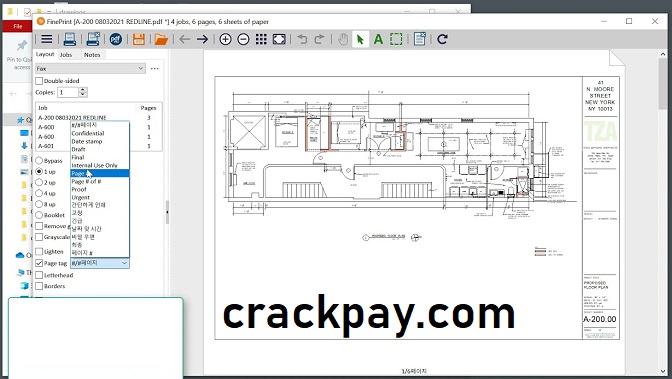Increase the Copies stepper value
This screenshot has width=672, height=379.
(83, 90)
